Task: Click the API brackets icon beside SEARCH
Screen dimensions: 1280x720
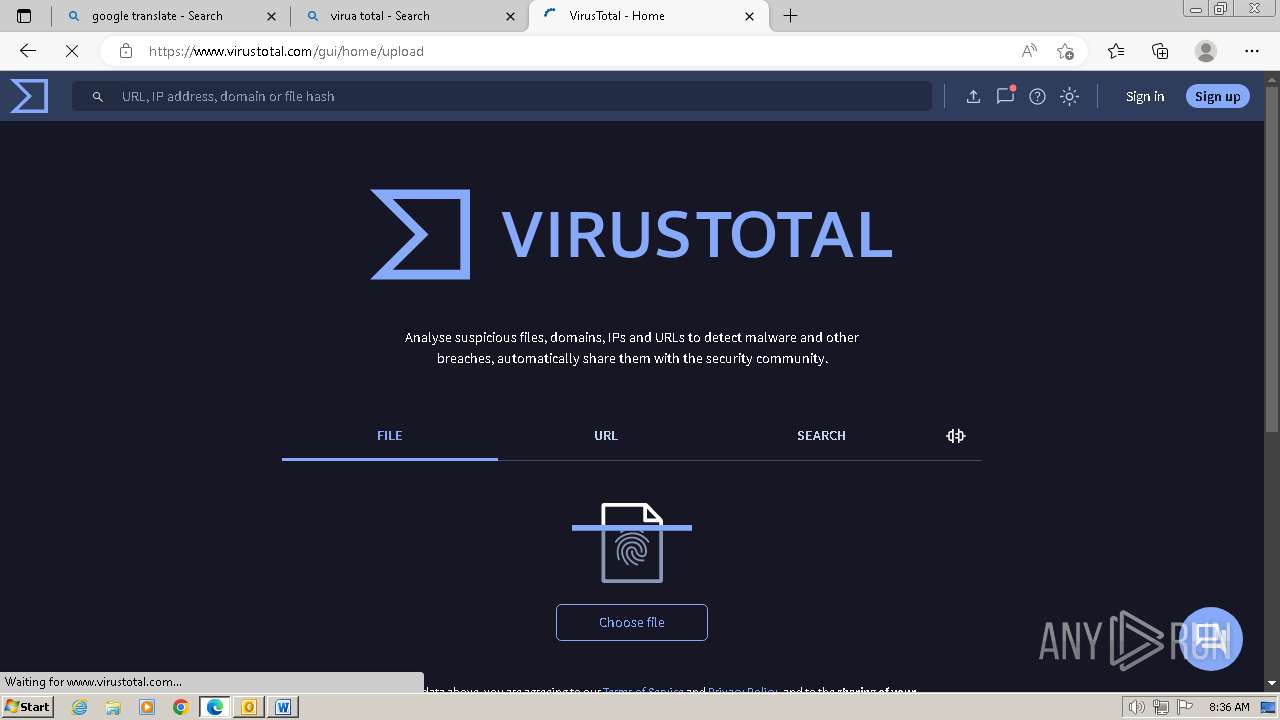Action: click(955, 436)
